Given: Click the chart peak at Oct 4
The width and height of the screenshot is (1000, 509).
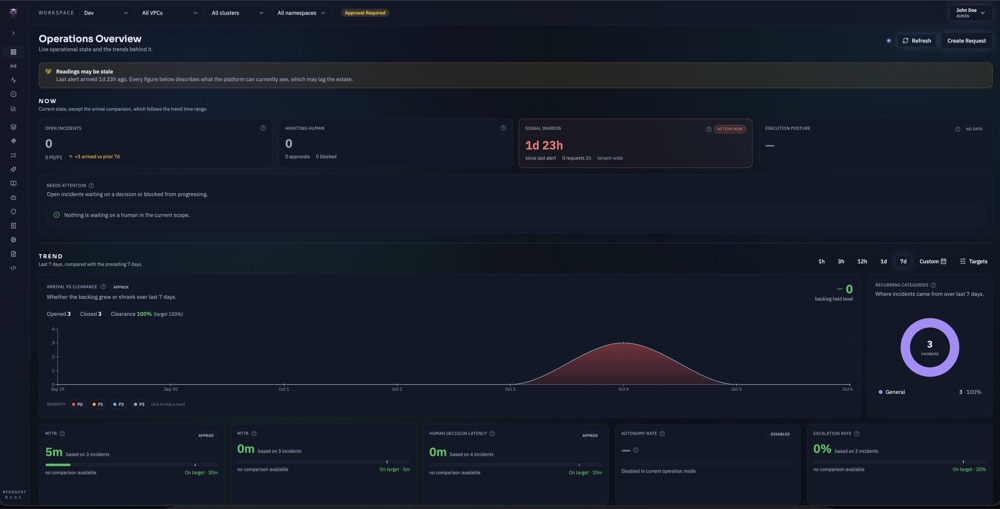Looking at the screenshot, I should (x=623, y=343).
